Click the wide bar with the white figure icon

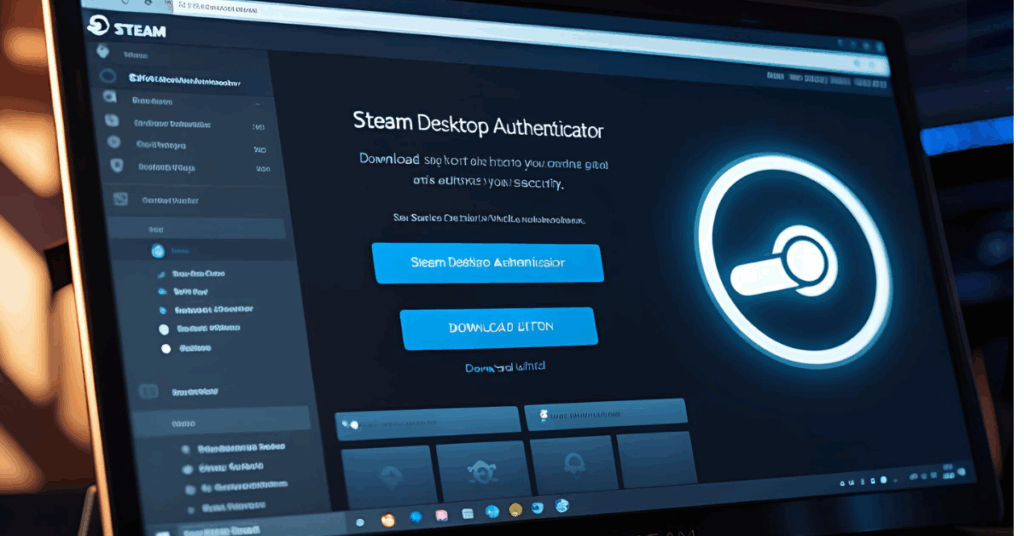coord(605,413)
